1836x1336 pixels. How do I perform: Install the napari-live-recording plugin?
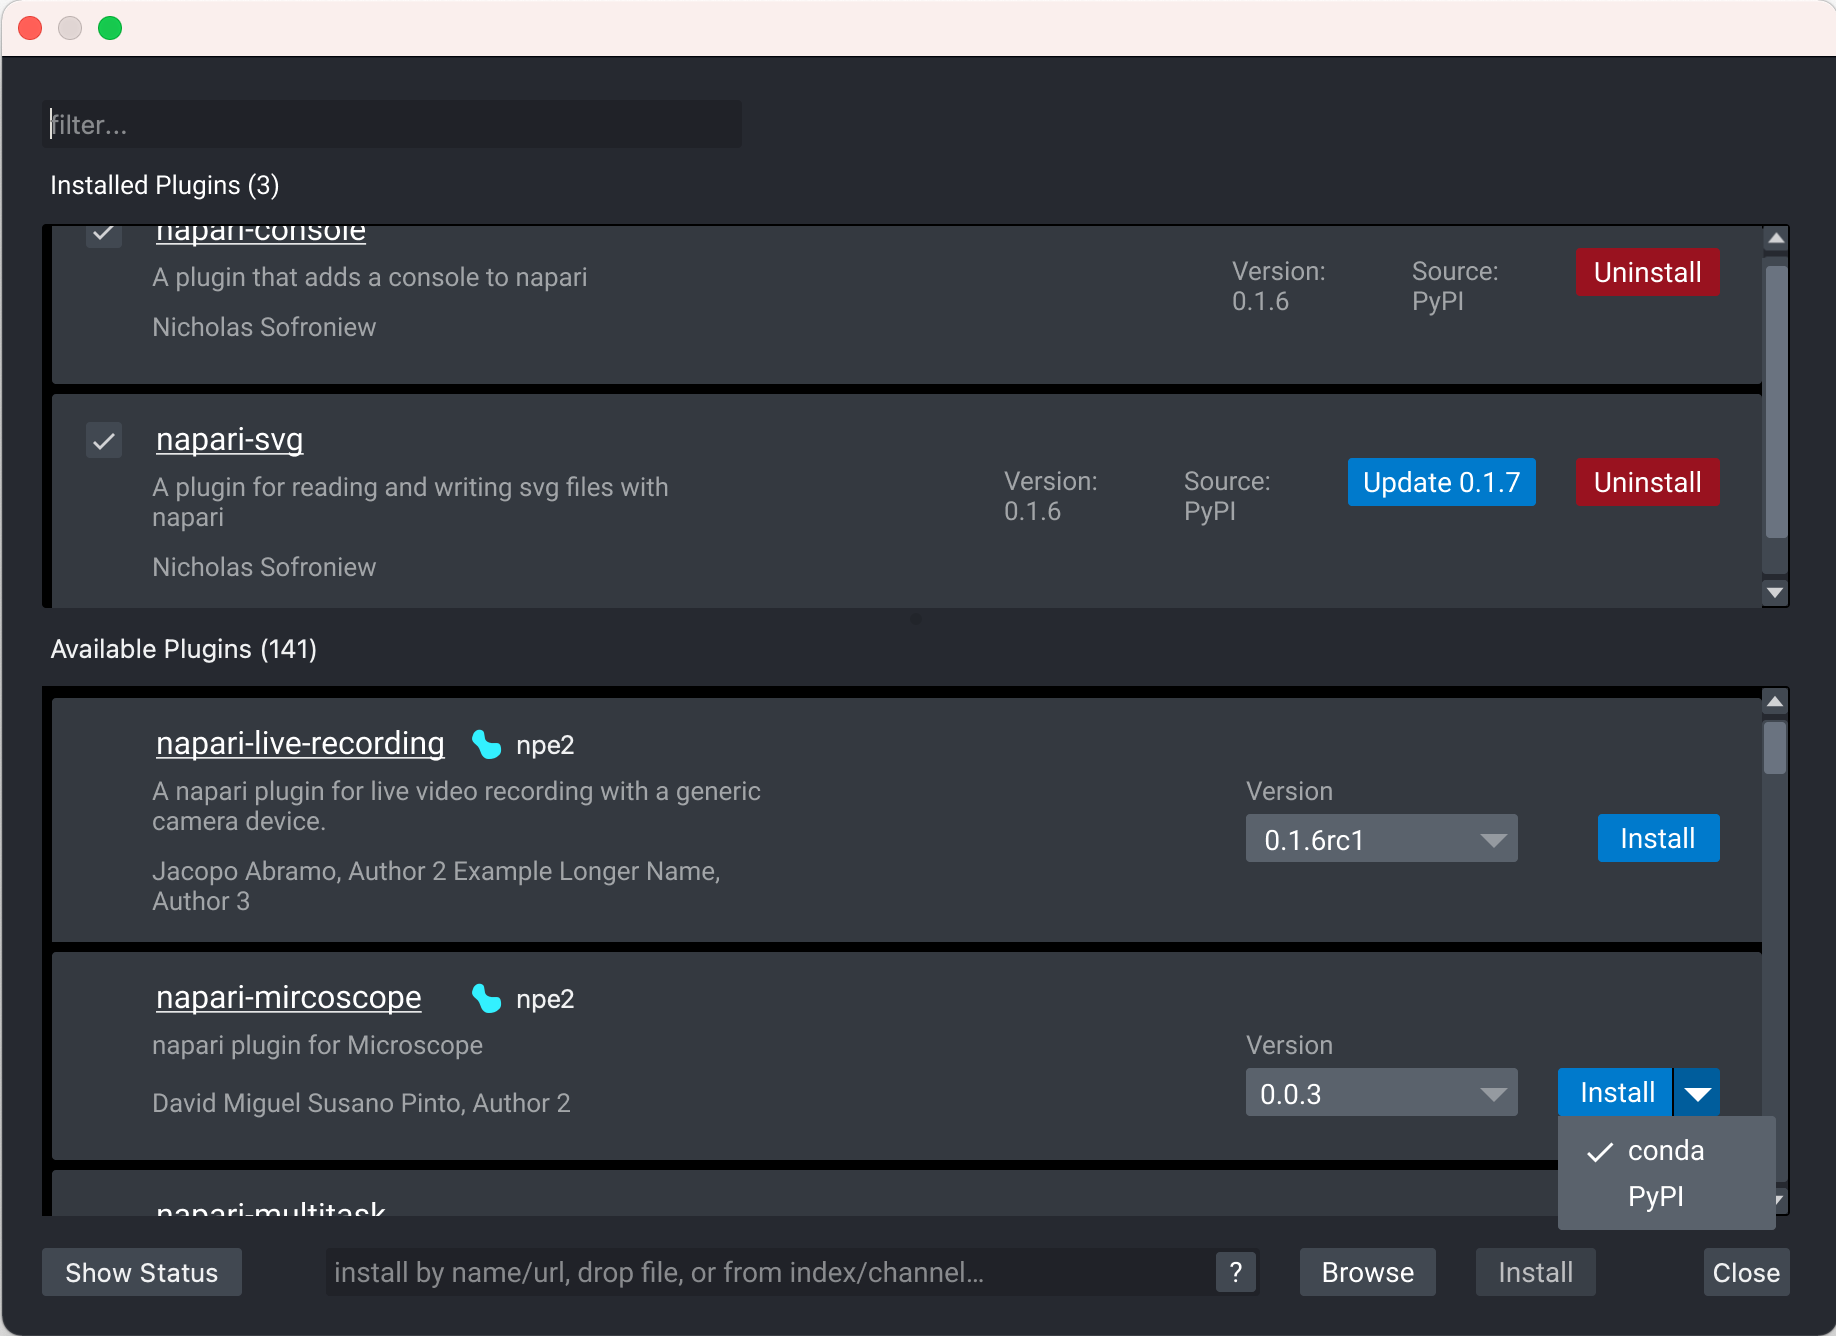coord(1658,838)
